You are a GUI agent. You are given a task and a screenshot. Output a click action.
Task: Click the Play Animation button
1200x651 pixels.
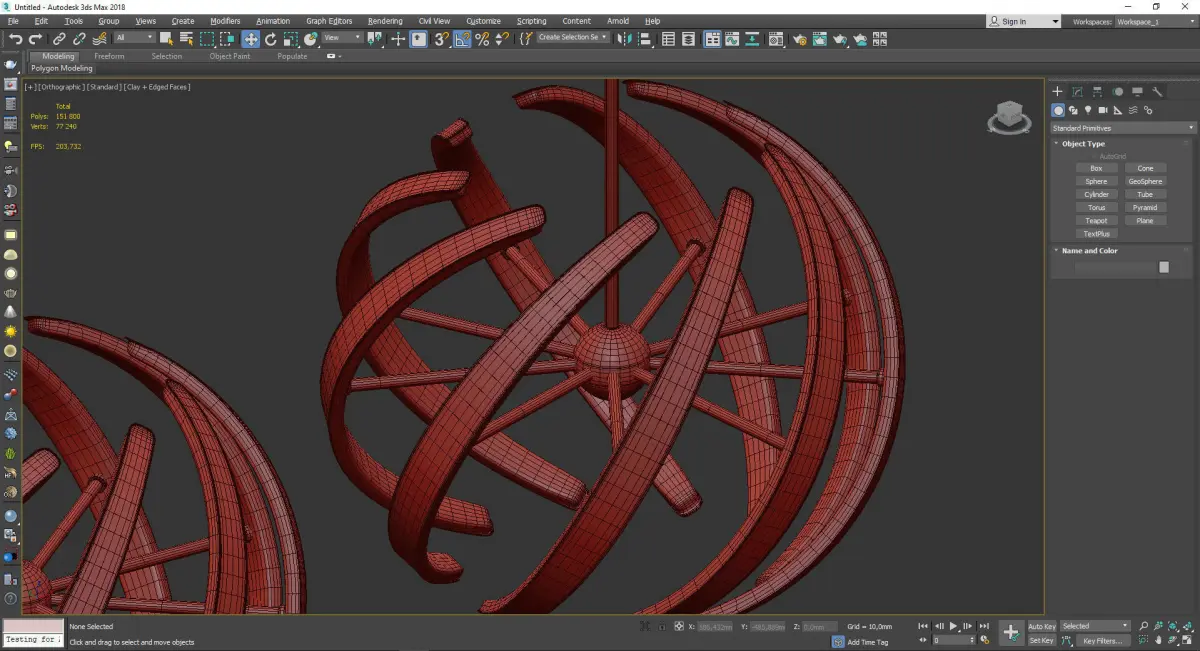coord(953,626)
